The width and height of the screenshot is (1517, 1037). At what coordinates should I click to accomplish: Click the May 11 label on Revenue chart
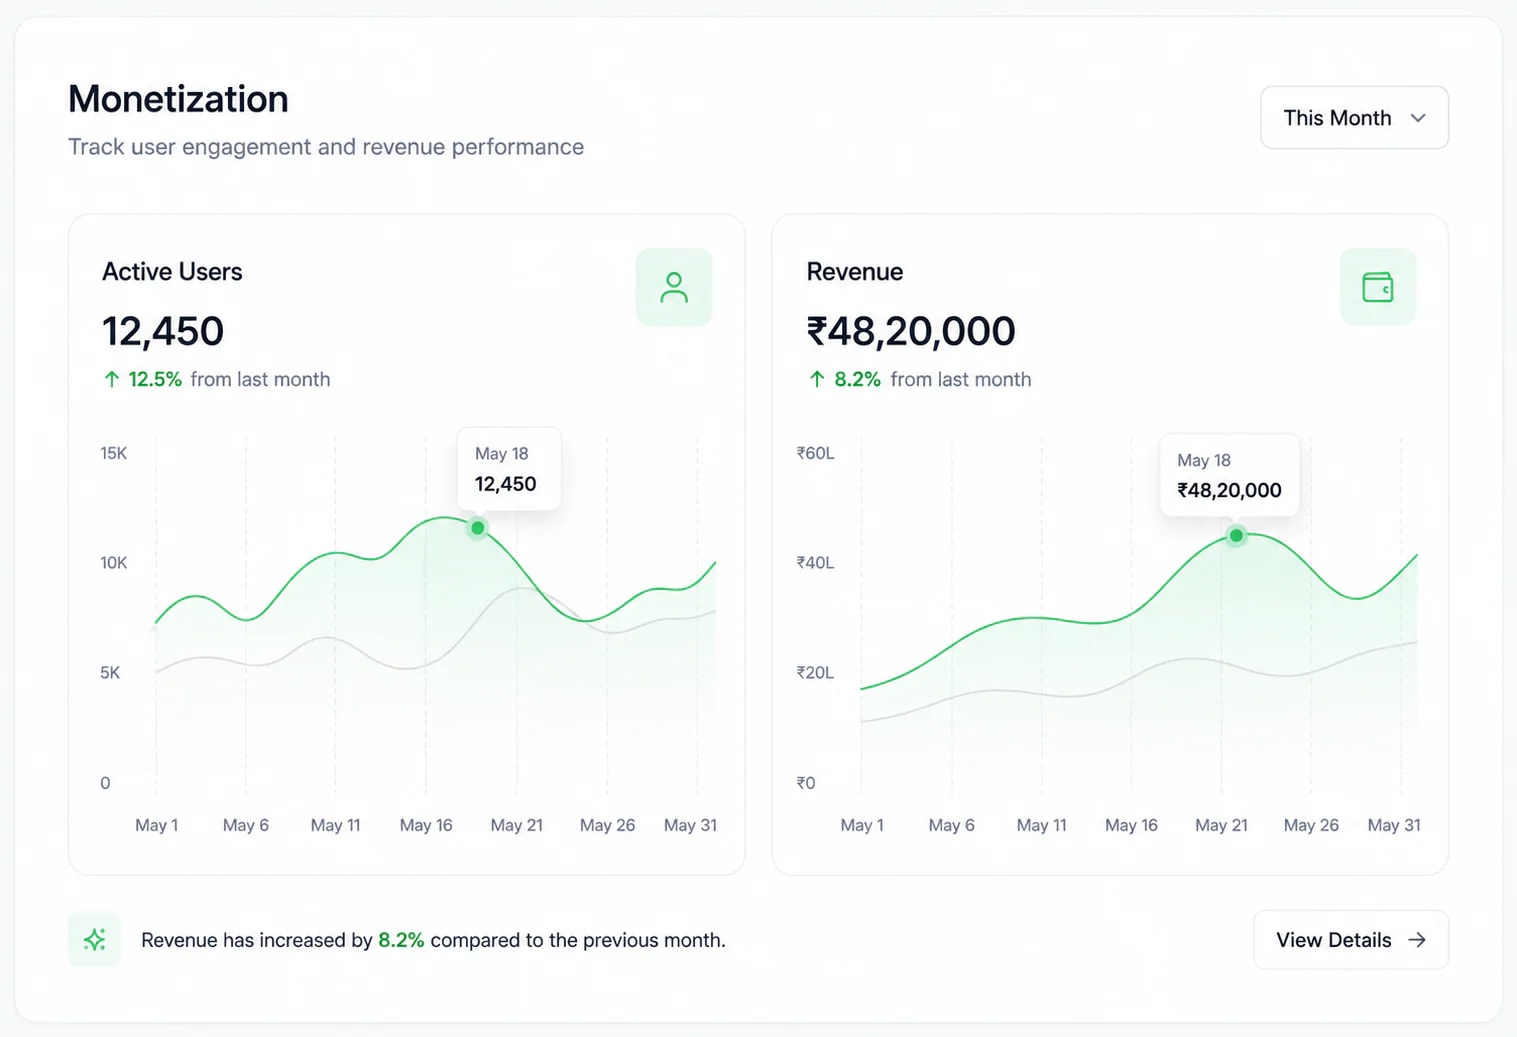click(1041, 825)
